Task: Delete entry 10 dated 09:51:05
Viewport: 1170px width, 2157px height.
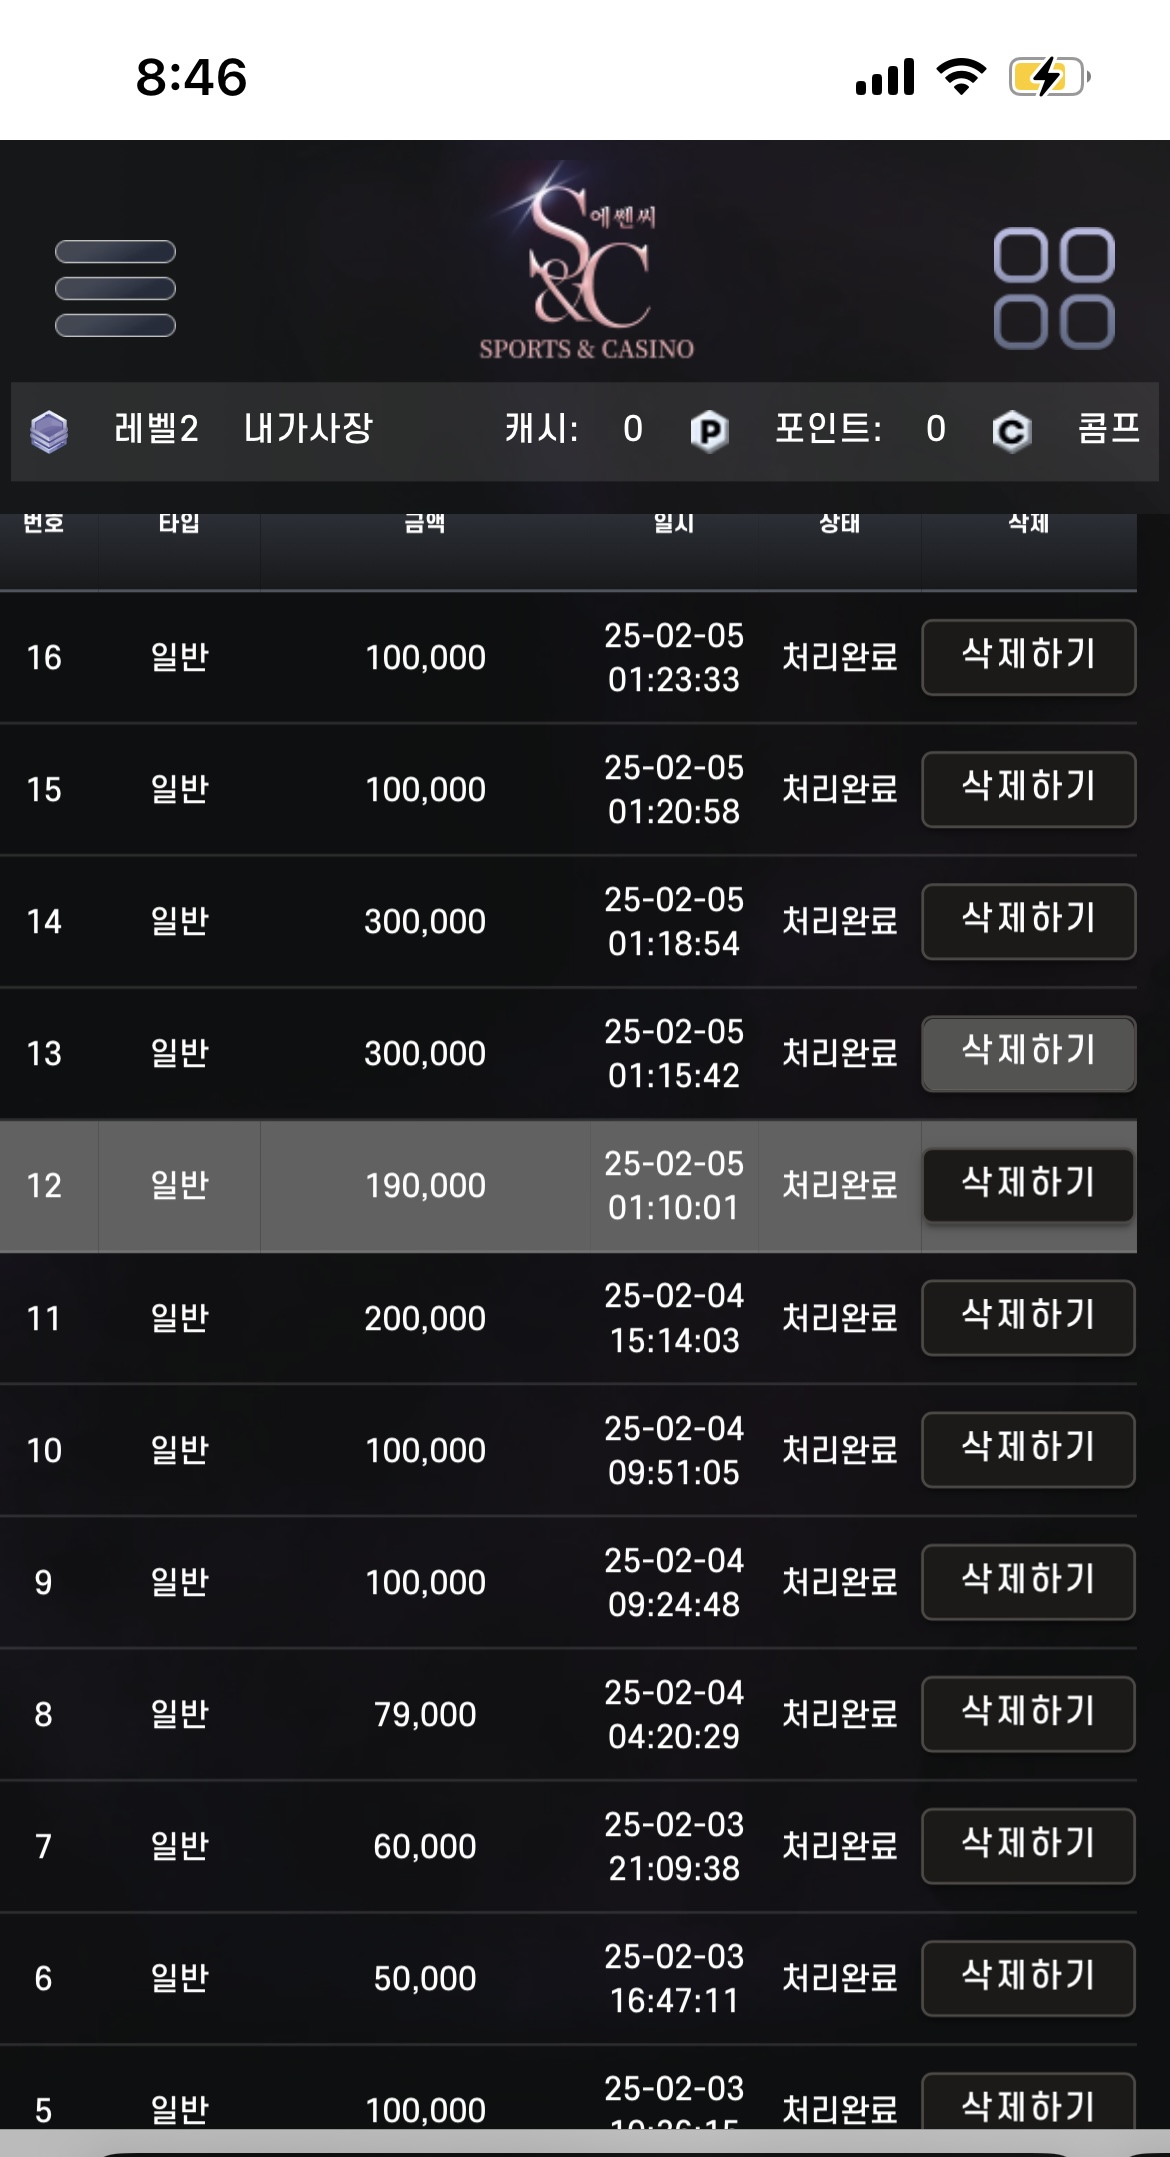Action: (1028, 1450)
